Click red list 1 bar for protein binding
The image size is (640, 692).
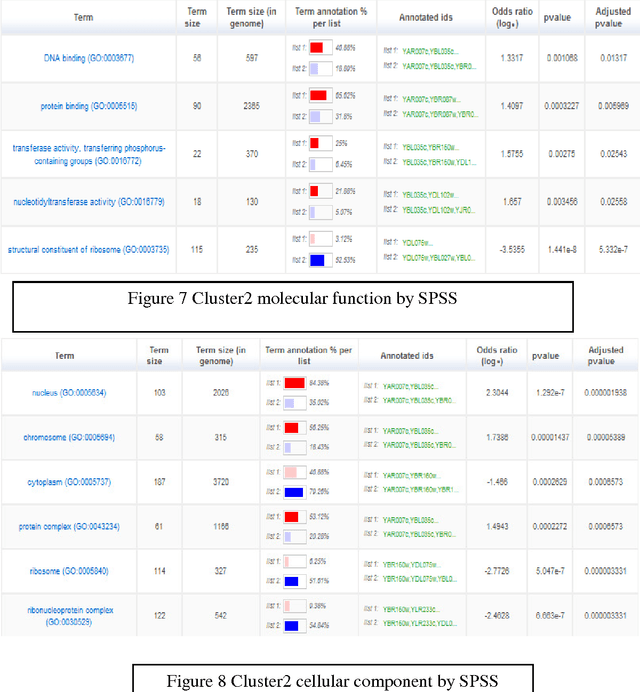319,95
